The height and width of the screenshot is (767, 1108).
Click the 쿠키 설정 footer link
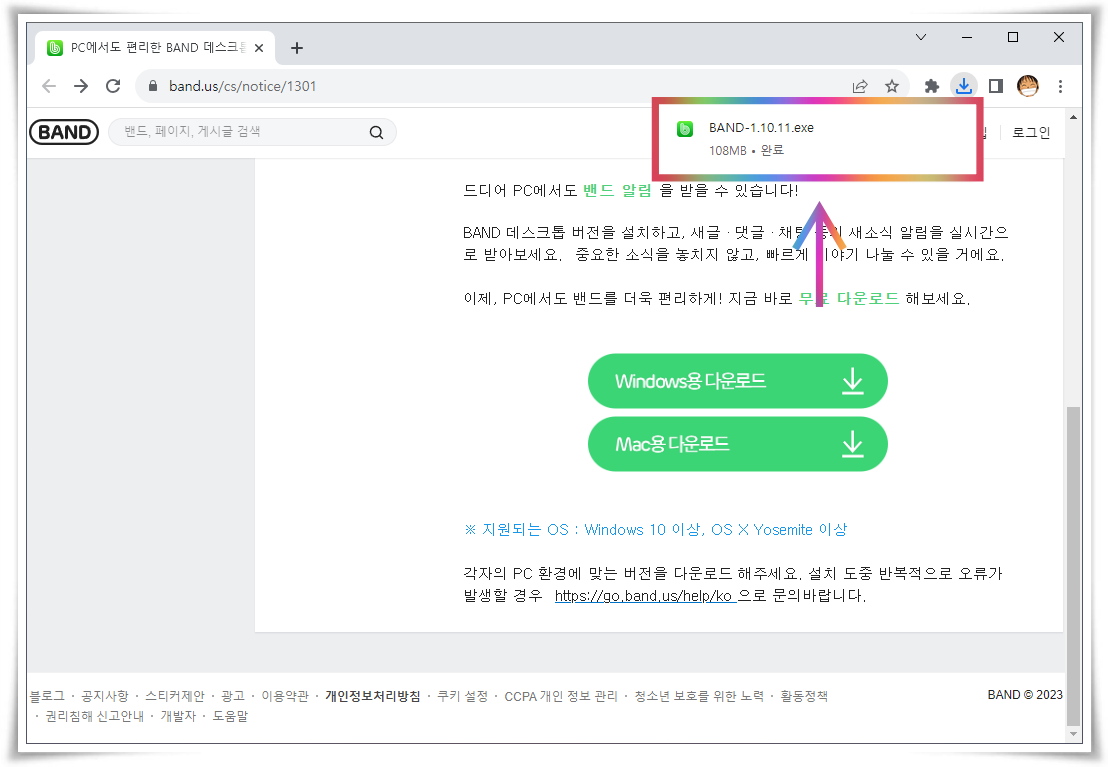[462, 696]
